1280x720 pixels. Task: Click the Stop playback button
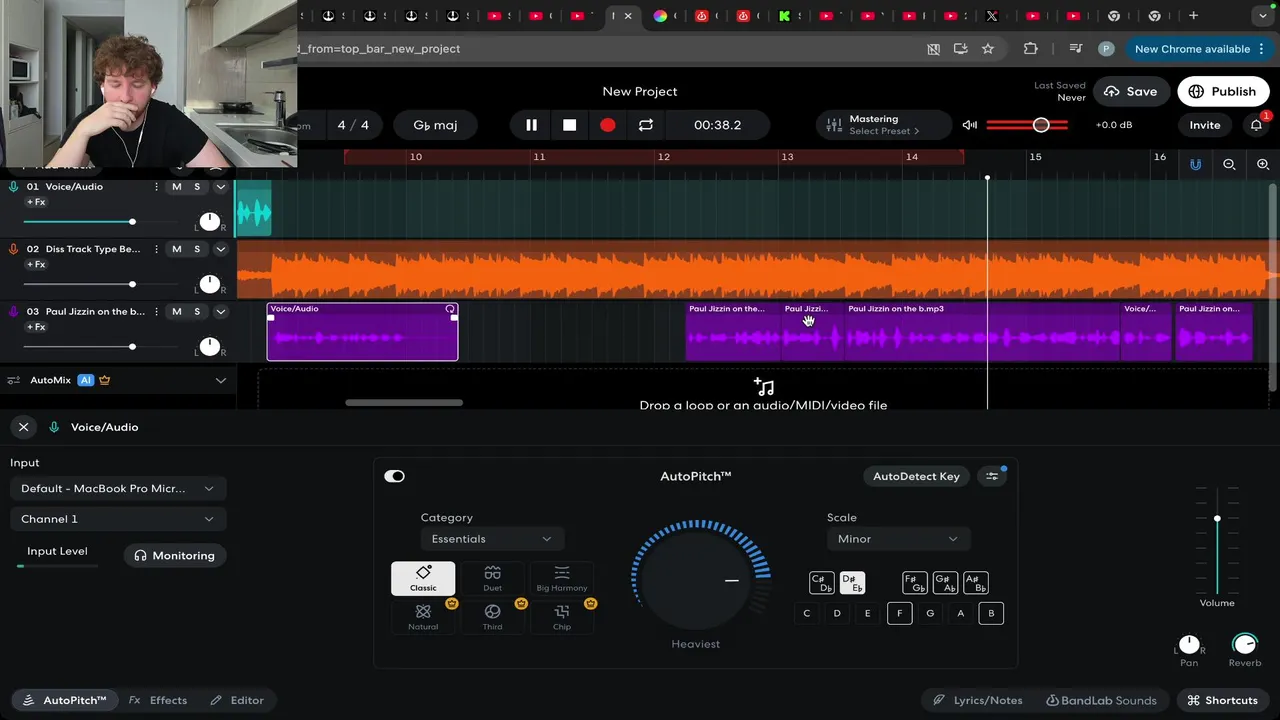pos(569,125)
